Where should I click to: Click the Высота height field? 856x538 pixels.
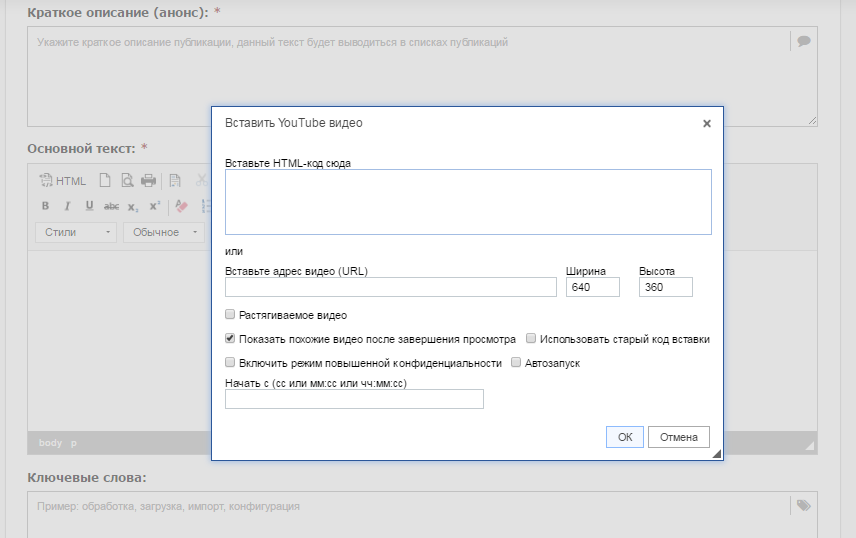(665, 287)
